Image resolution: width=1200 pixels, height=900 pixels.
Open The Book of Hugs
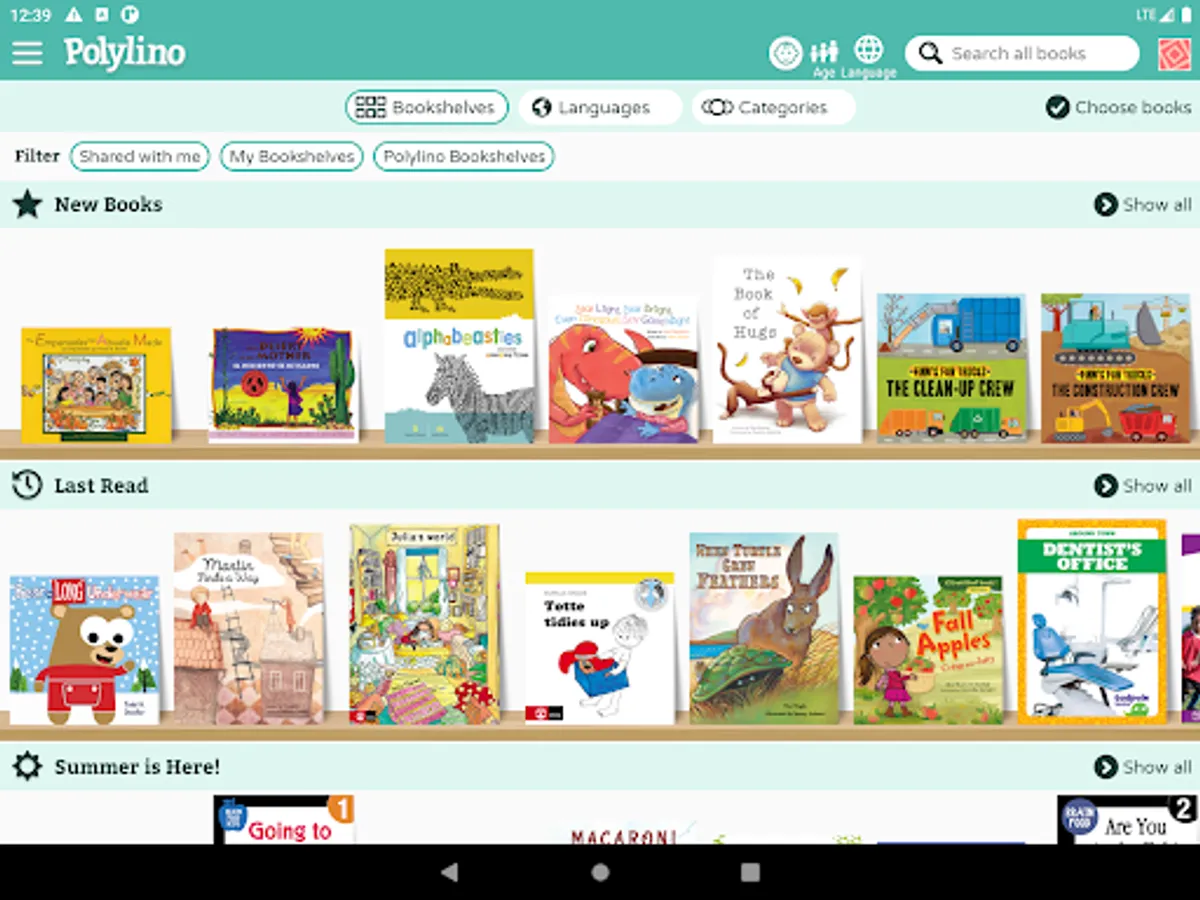(x=788, y=349)
